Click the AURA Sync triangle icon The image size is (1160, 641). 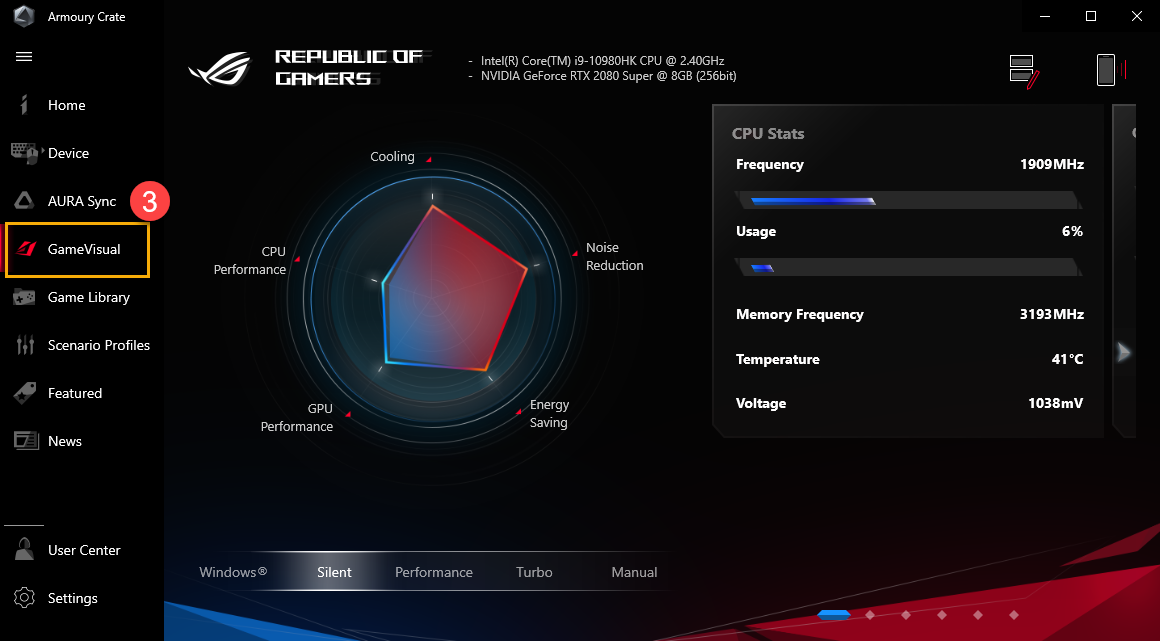coord(24,201)
